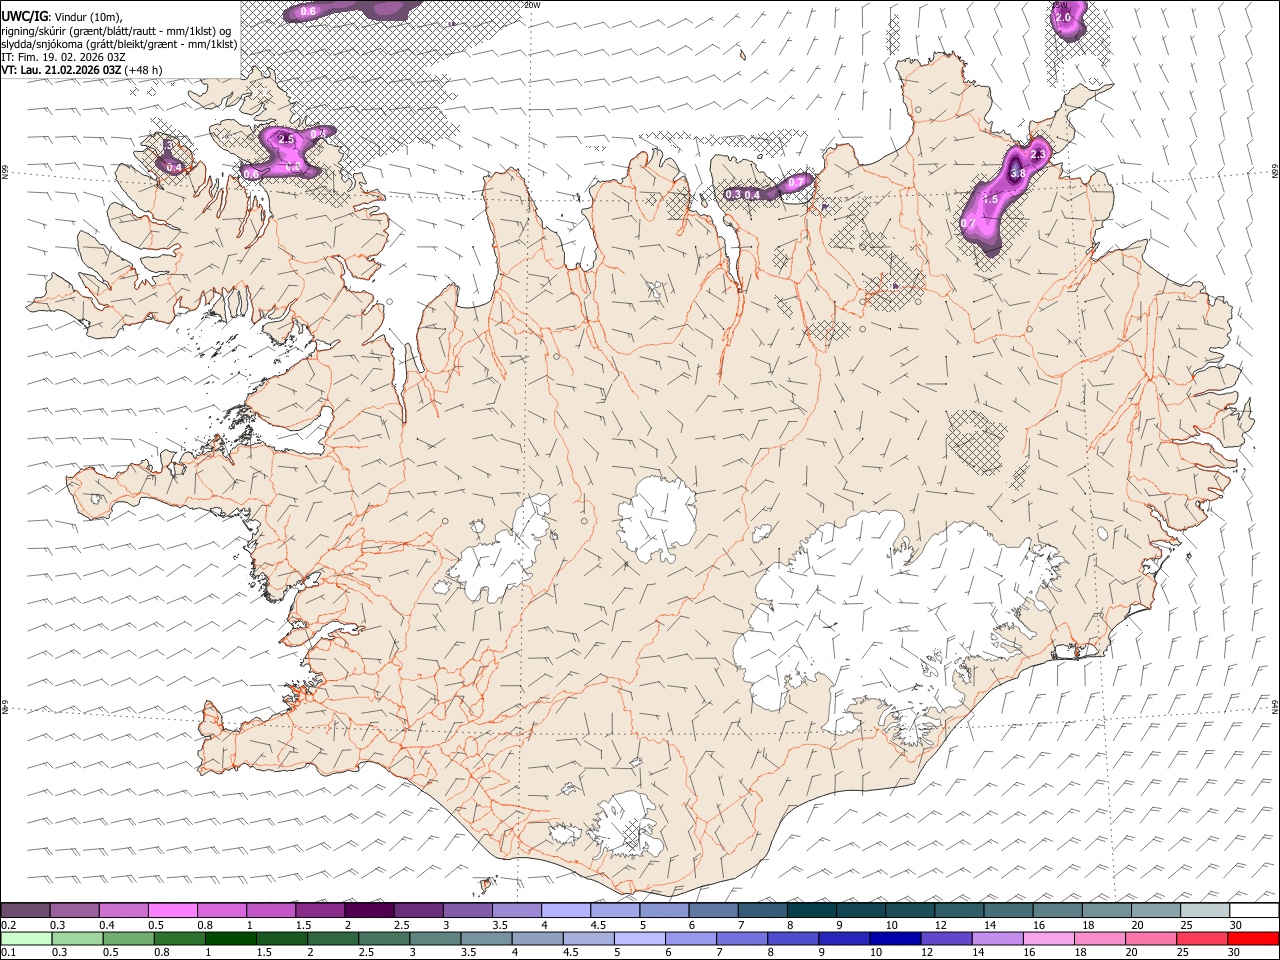Click the 1.5 precipitation value in the northeast

(x=991, y=200)
